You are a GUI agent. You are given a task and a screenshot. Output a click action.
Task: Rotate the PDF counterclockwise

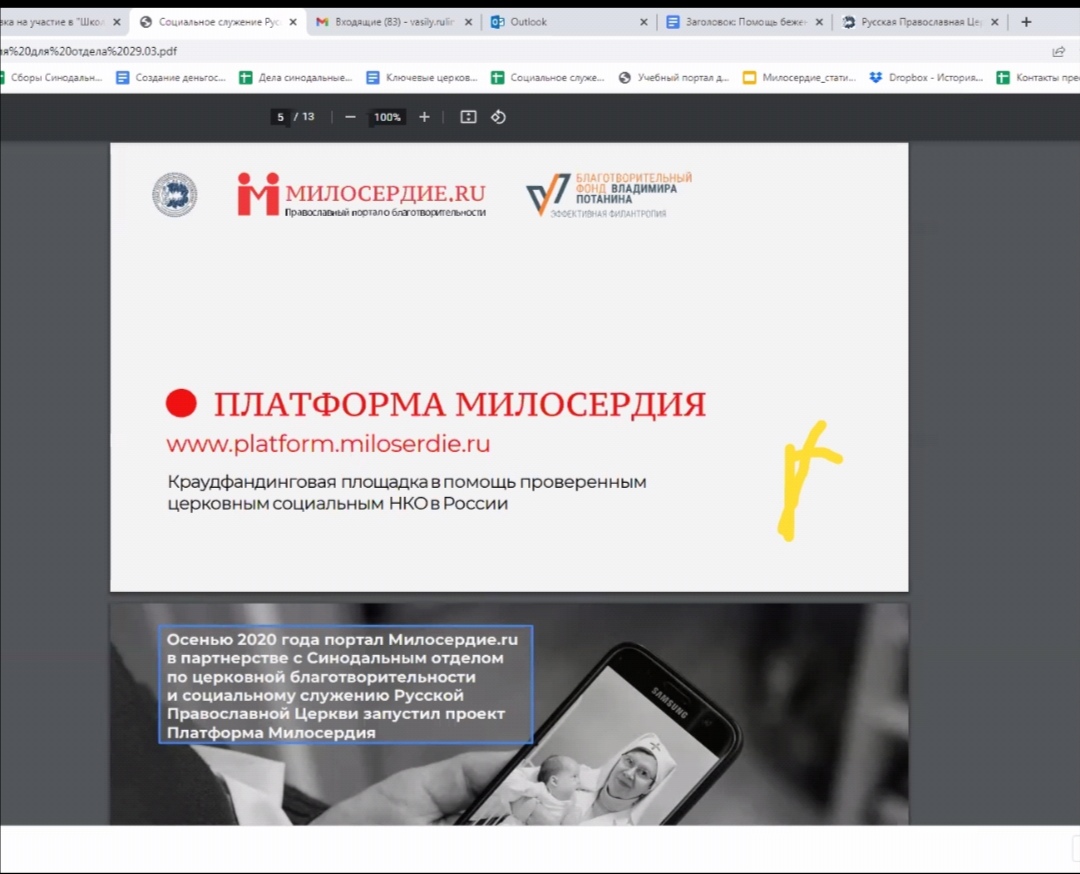click(498, 117)
